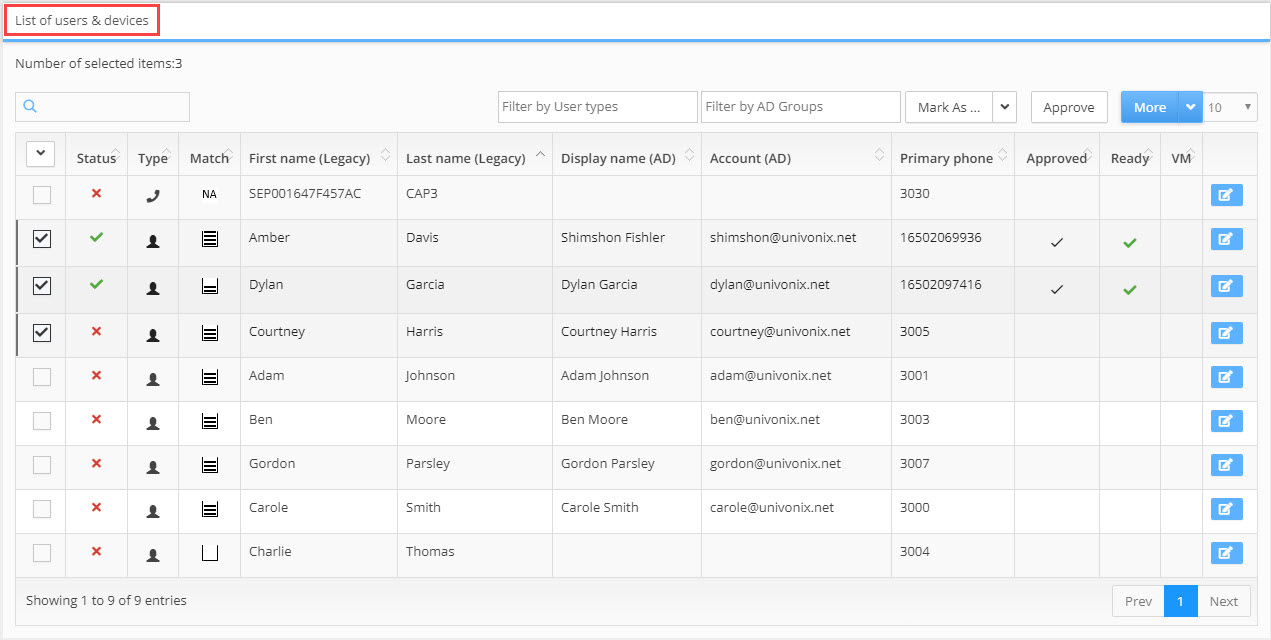Edit Charlie Thomas's record
The width and height of the screenshot is (1271, 640).
coord(1226,553)
